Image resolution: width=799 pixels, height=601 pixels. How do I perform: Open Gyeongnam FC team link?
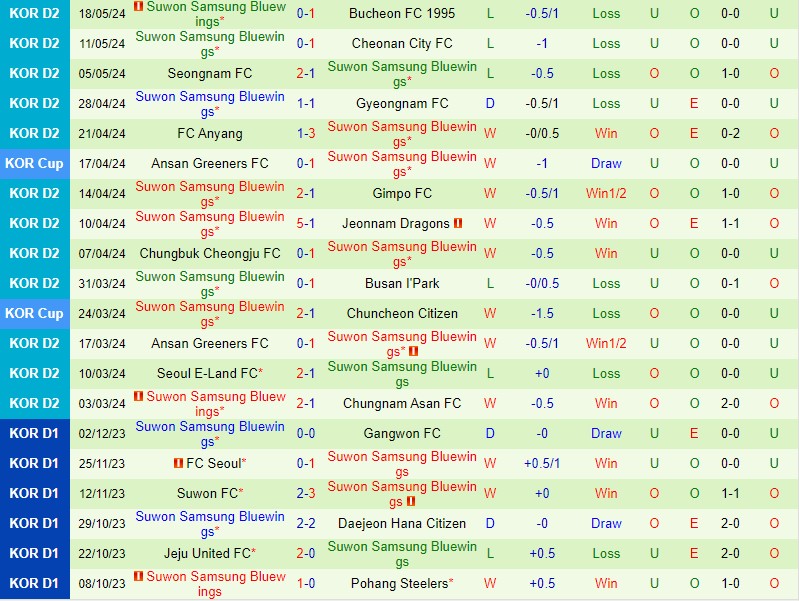pyautogui.click(x=402, y=103)
